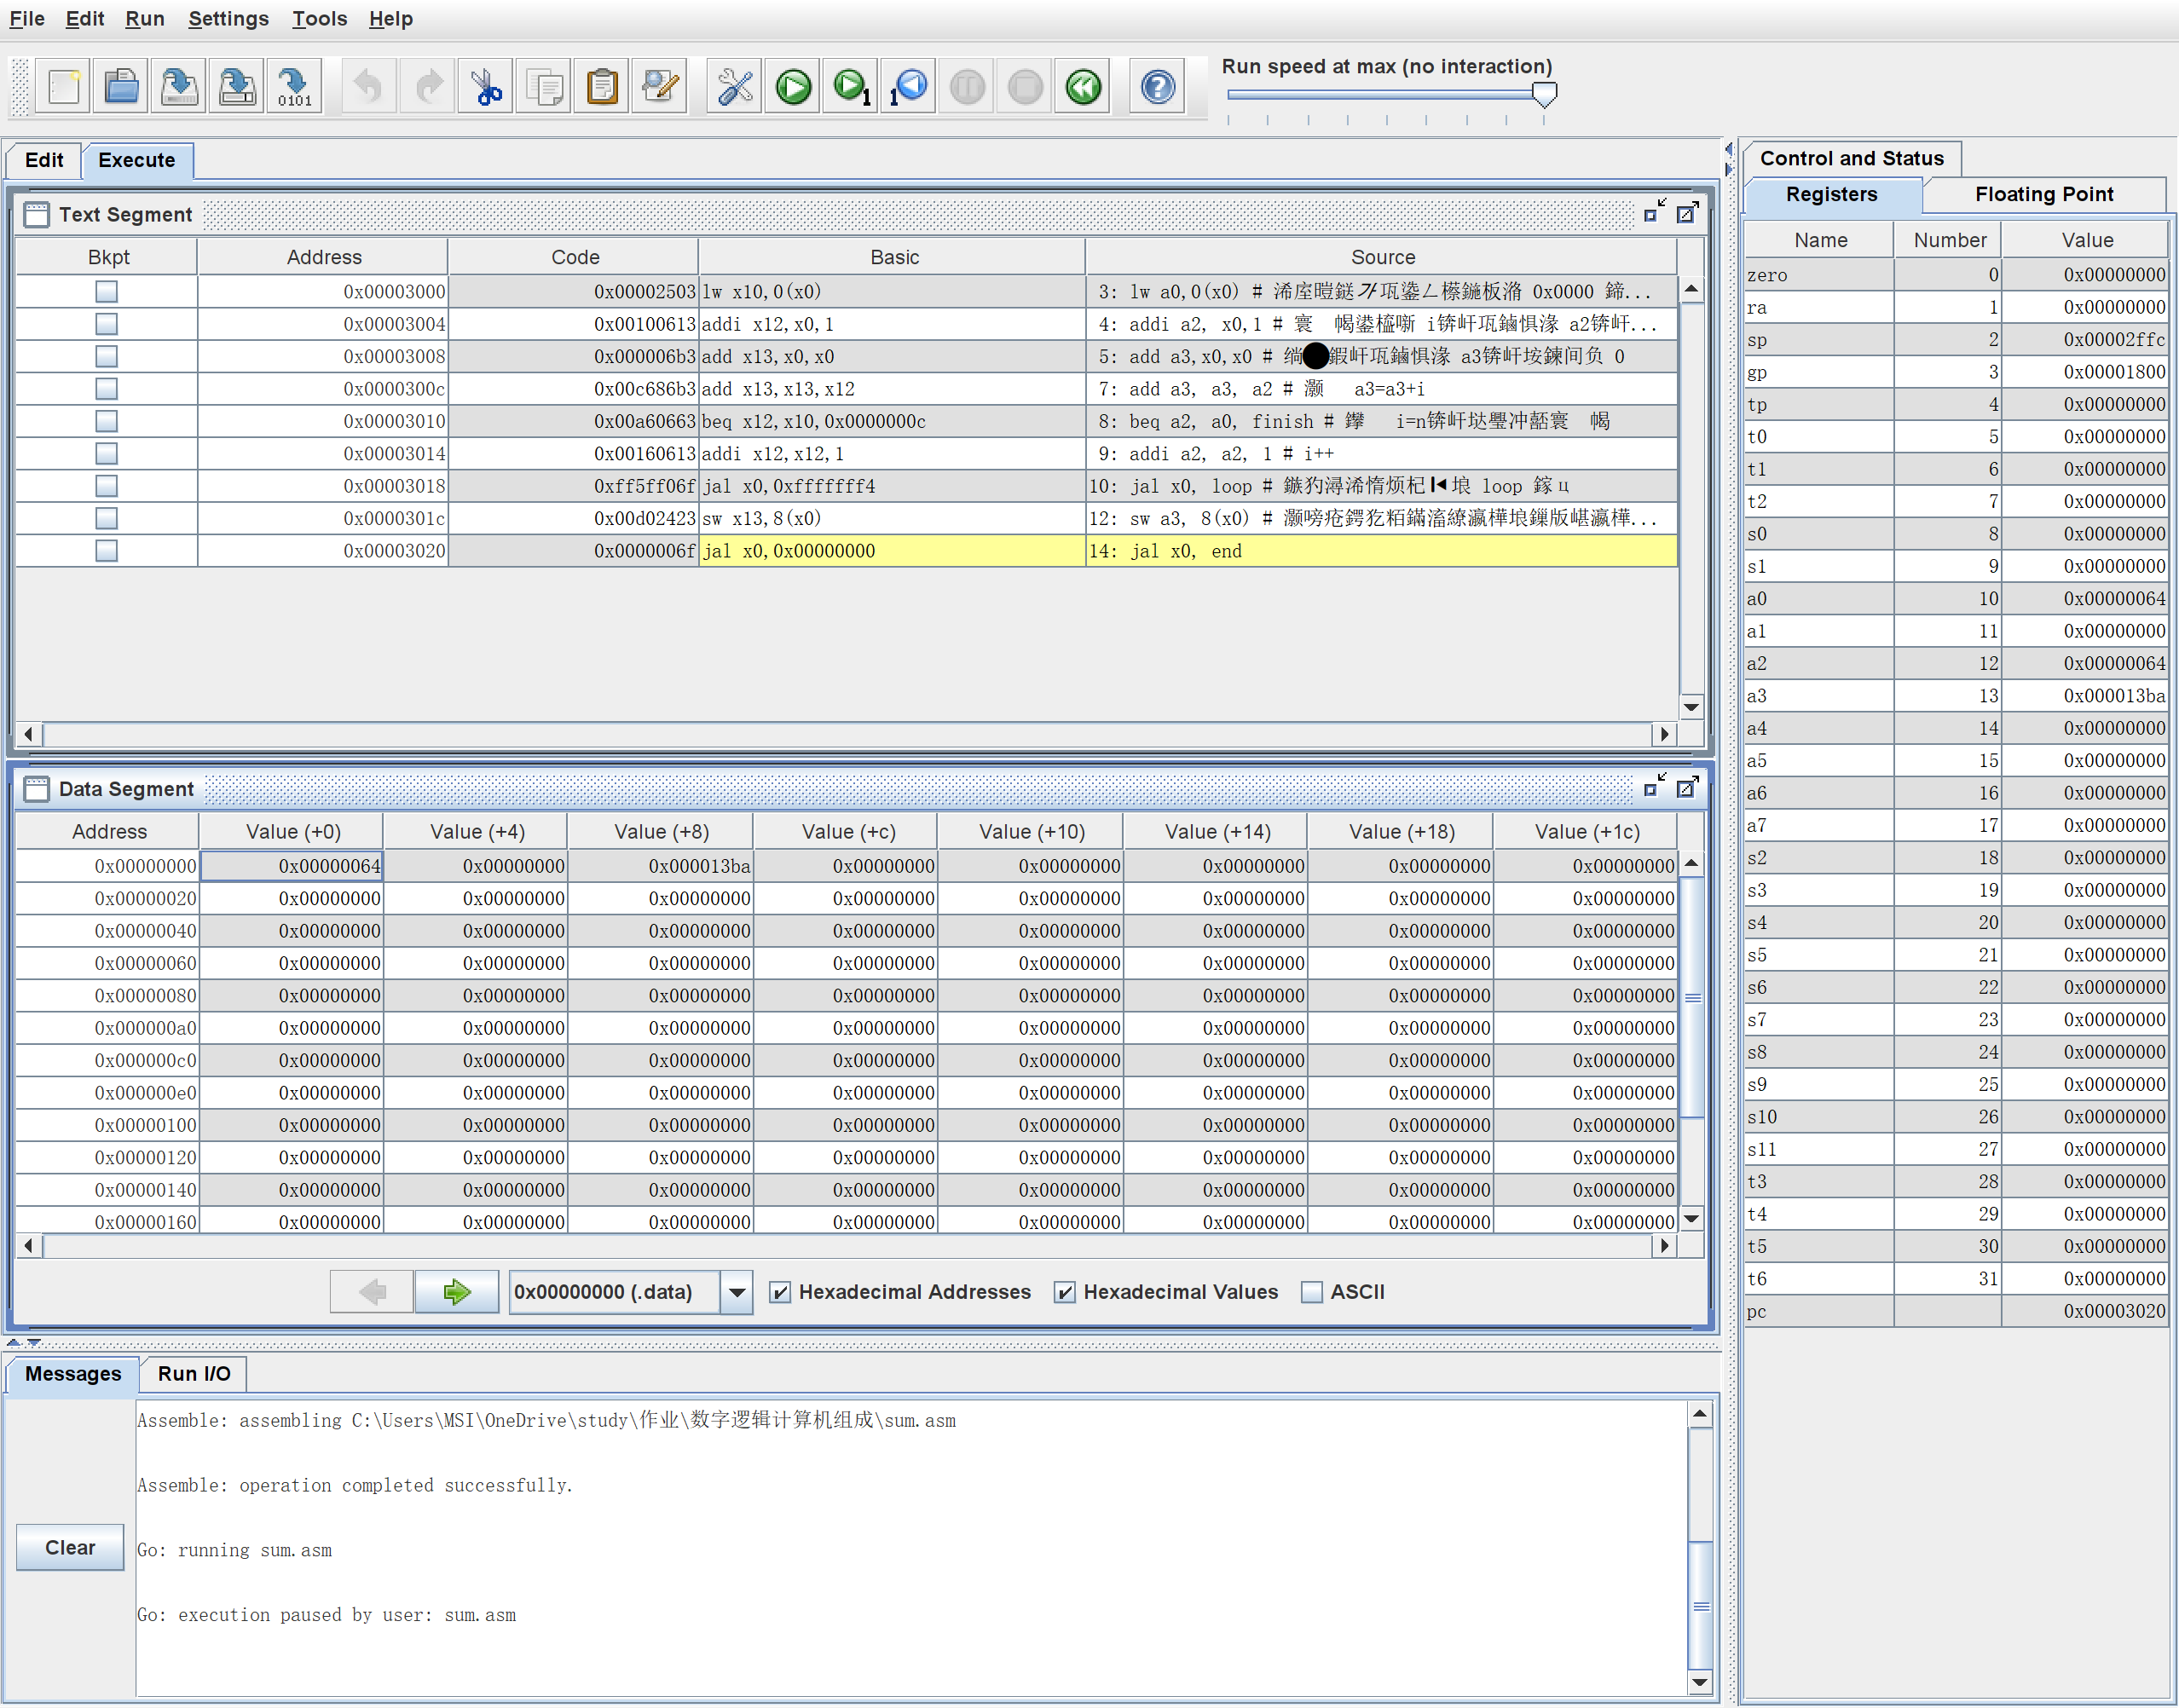Viewport: 2179px width, 1708px height.
Task: Switch to the Execute tab
Action: click(137, 160)
